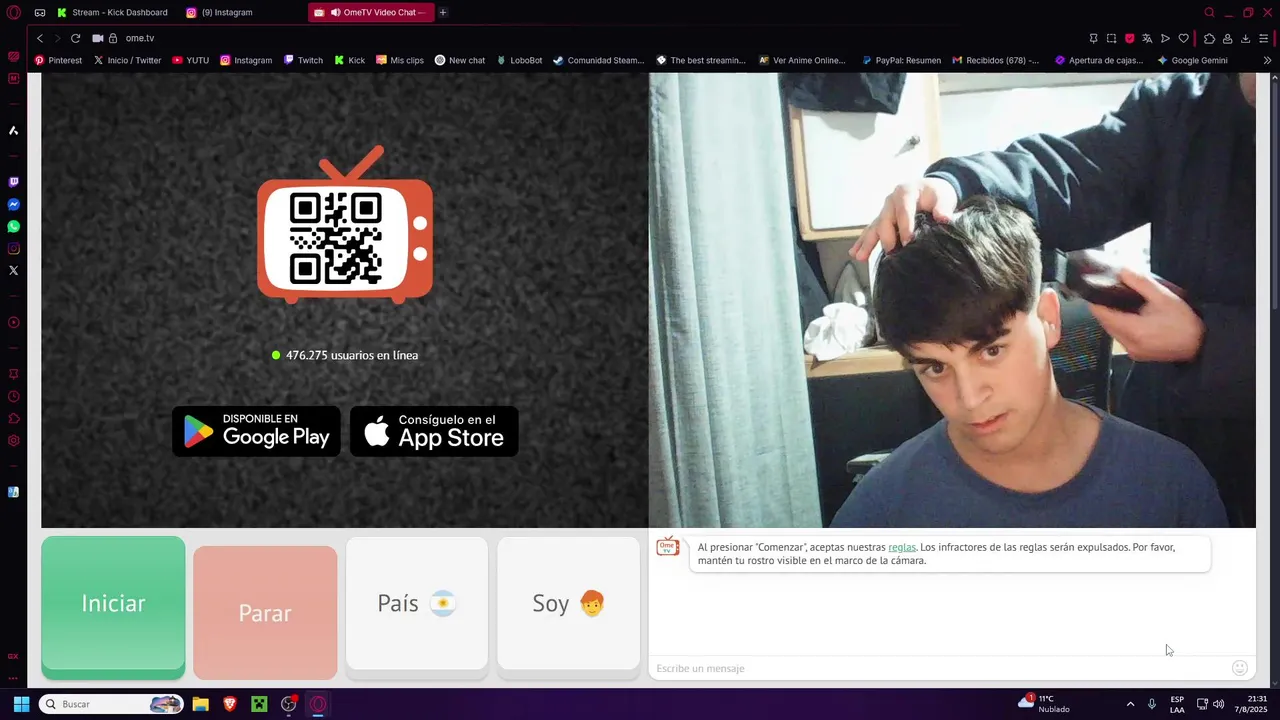This screenshot has height=720, width=1280.
Task: Open the snapshot tool in address bar
Action: [1111, 38]
